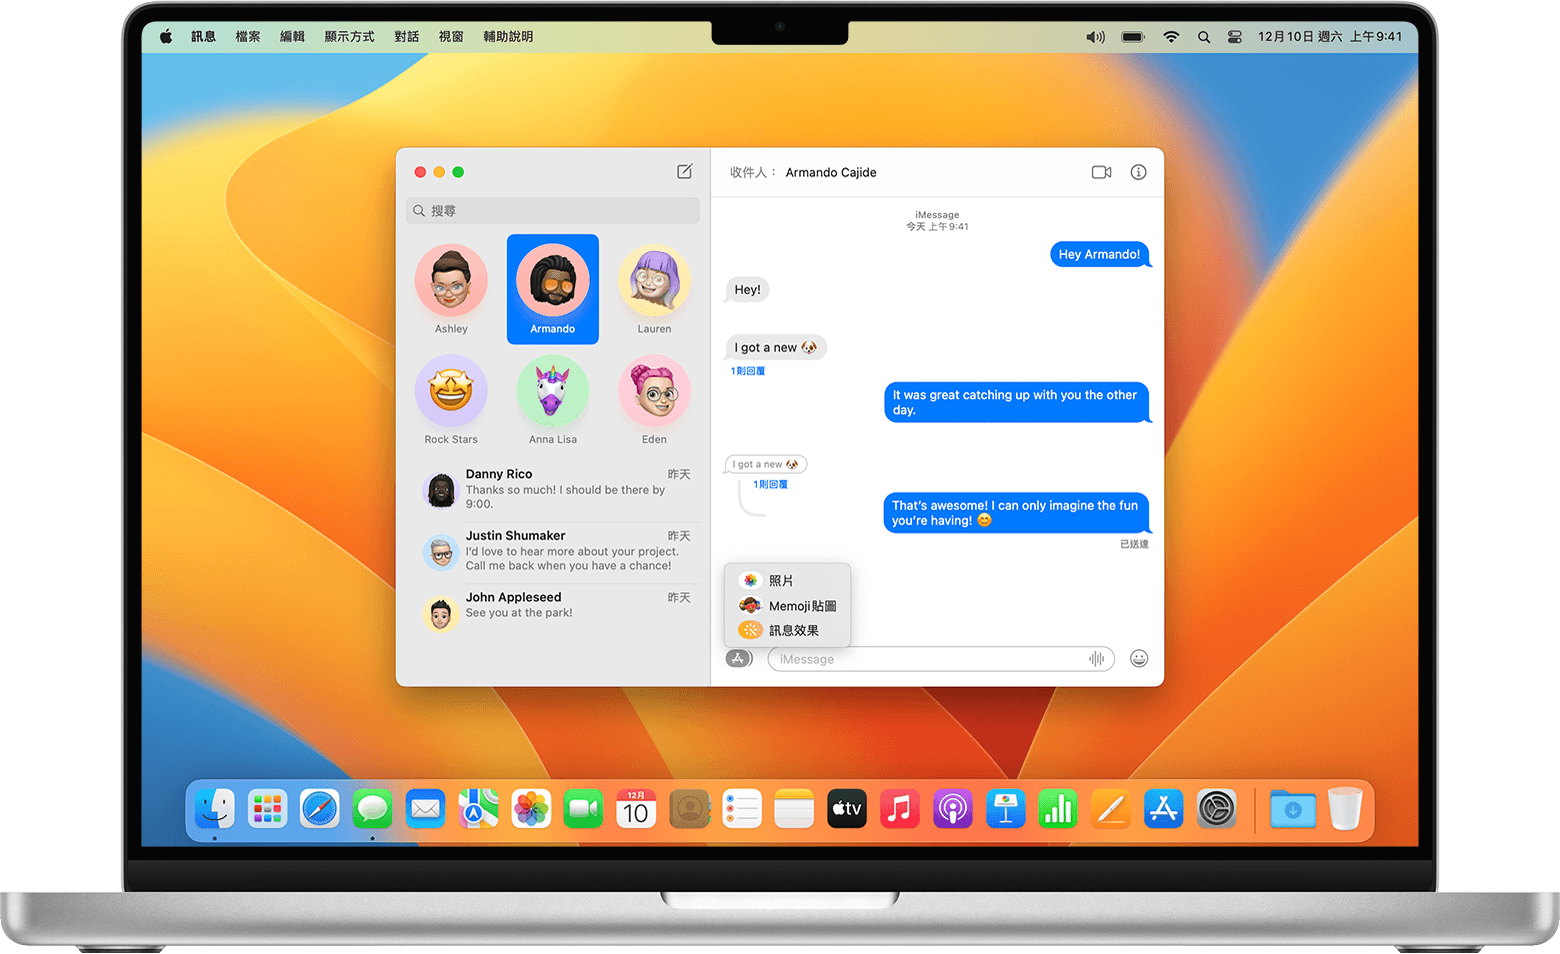Choose 訊息效果 from the apps popup
The image size is (1560, 954).
[x=787, y=630]
